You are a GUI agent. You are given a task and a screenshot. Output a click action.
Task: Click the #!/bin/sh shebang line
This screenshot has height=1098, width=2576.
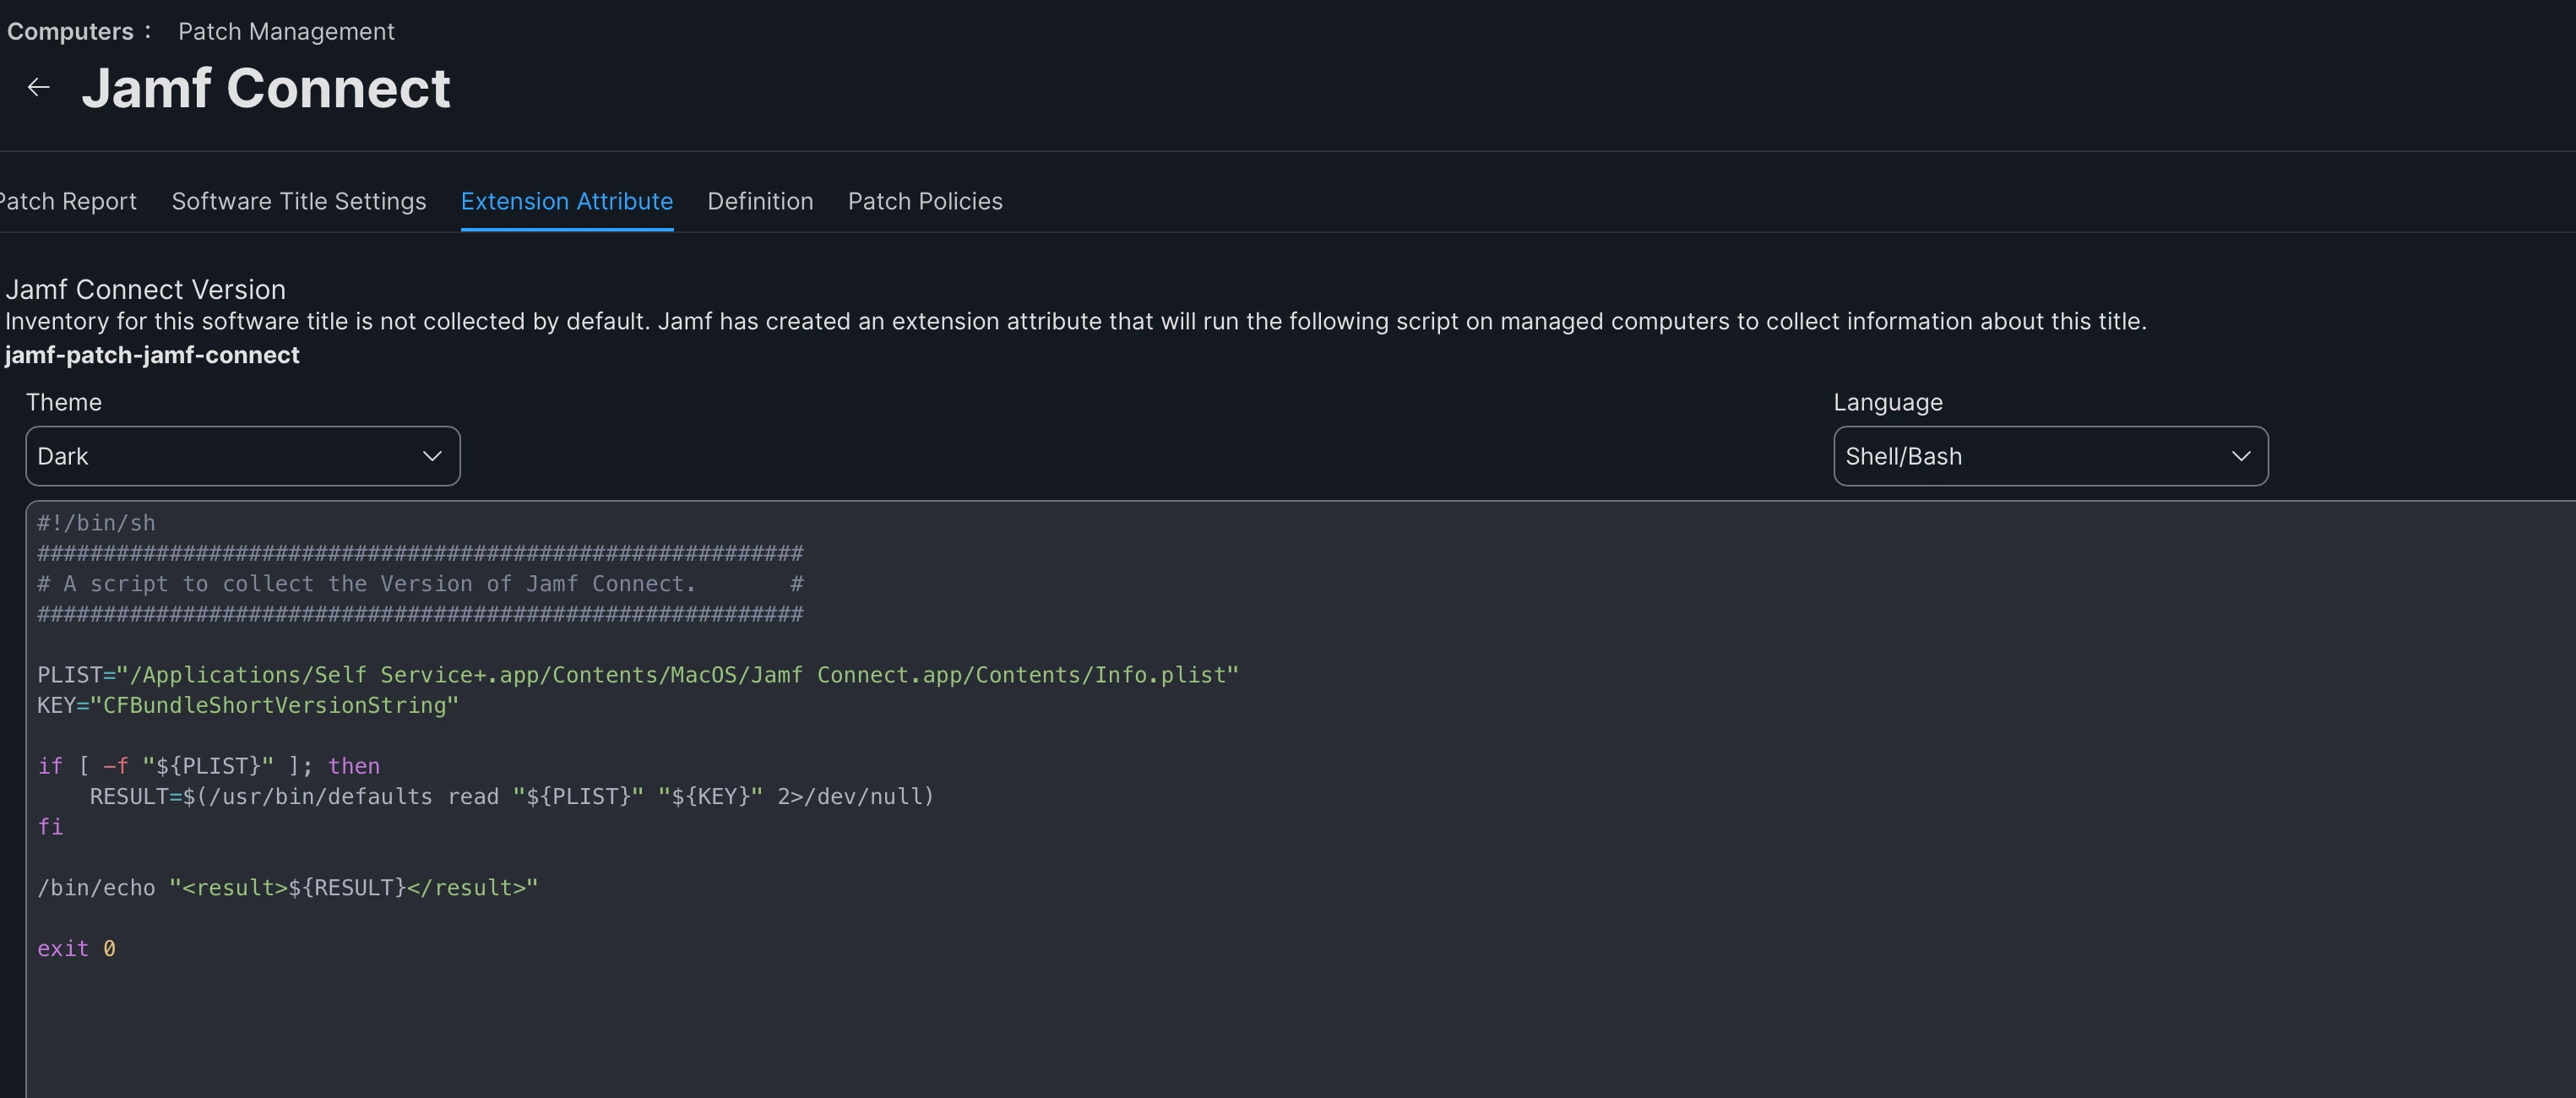(96, 523)
